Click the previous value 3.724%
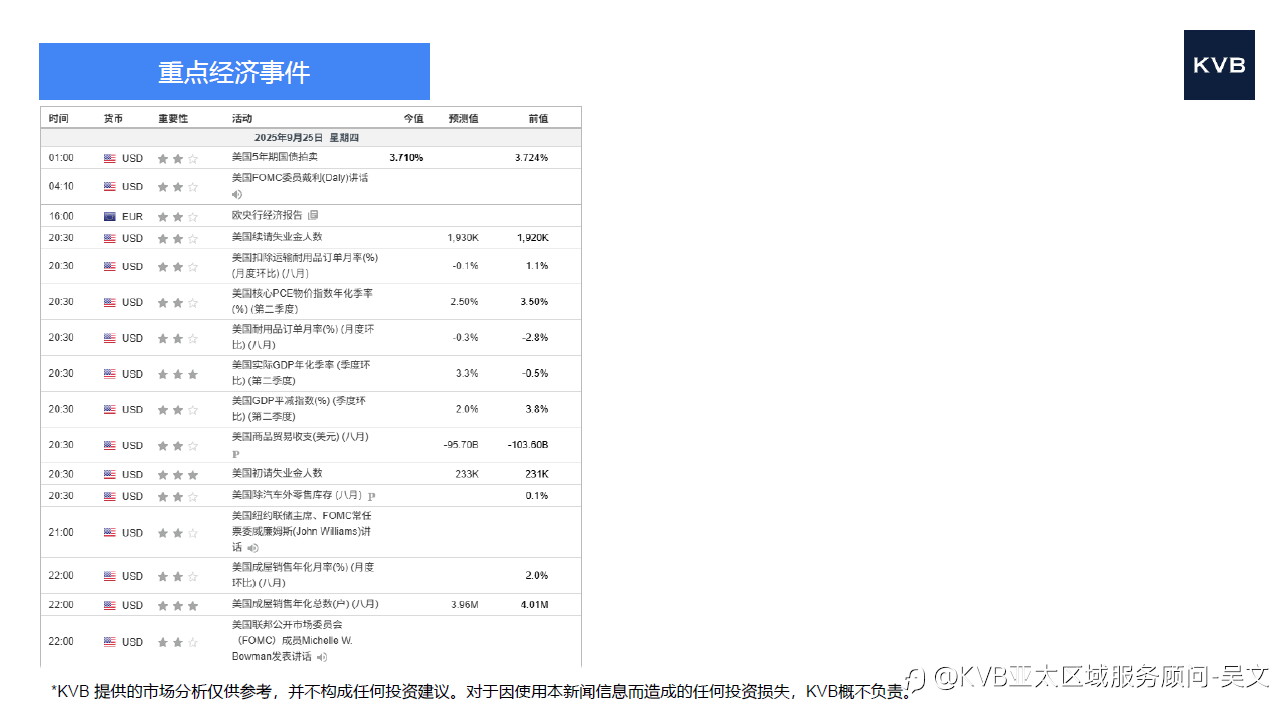1283x722 pixels. (531, 158)
